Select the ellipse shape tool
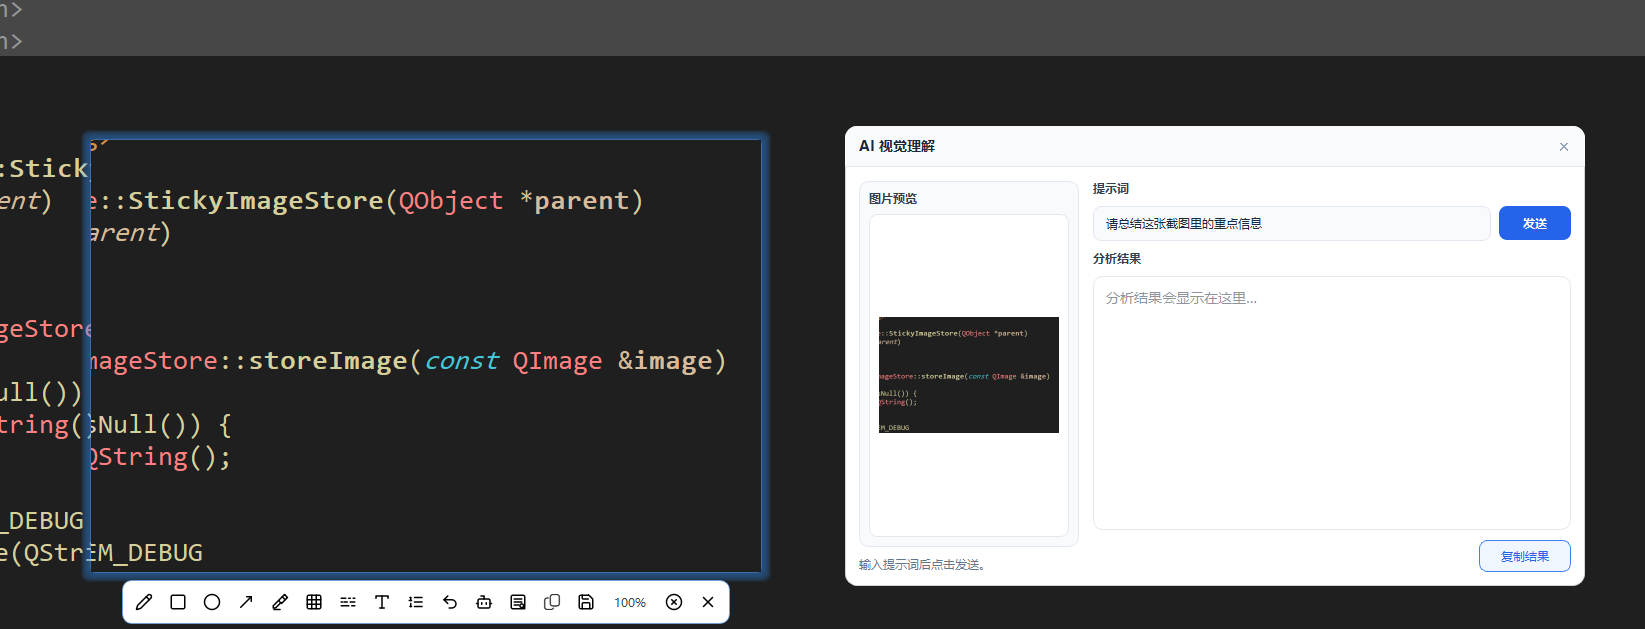Viewport: 1645px width, 629px height. click(x=212, y=602)
